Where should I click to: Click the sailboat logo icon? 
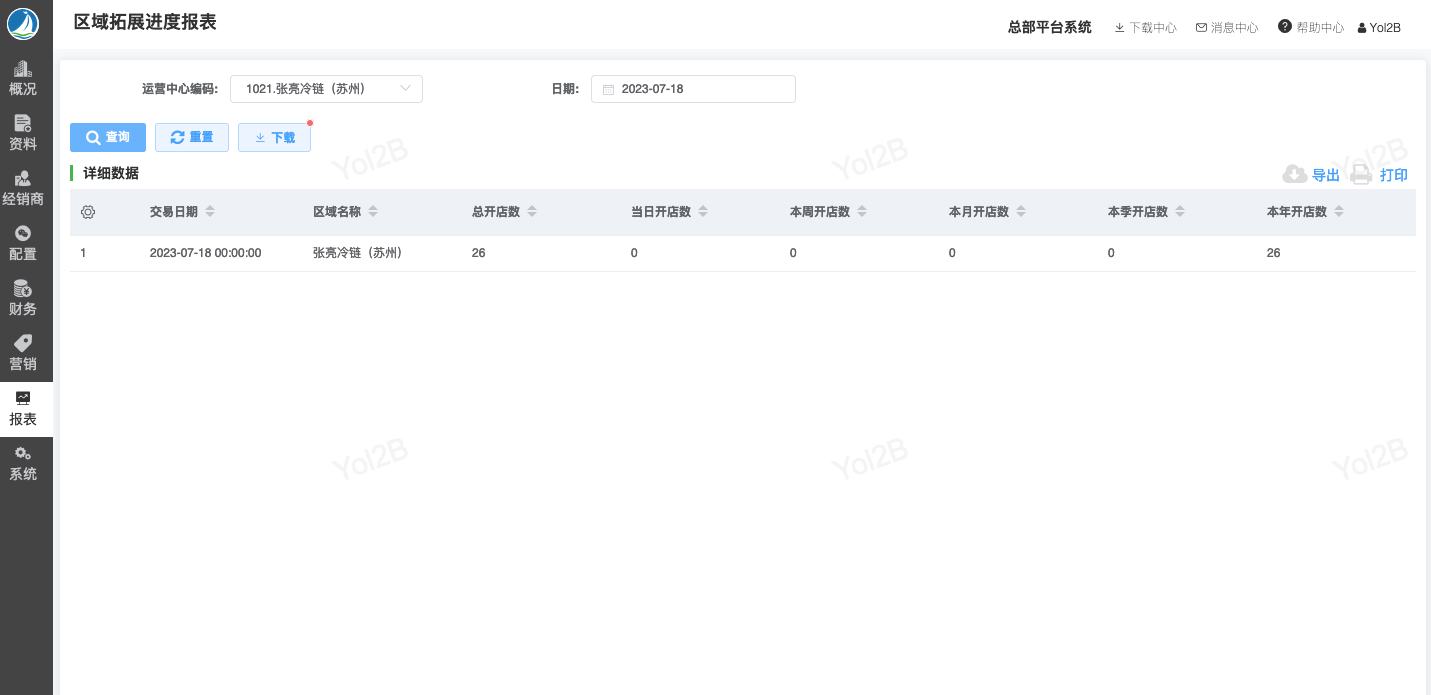[22, 23]
